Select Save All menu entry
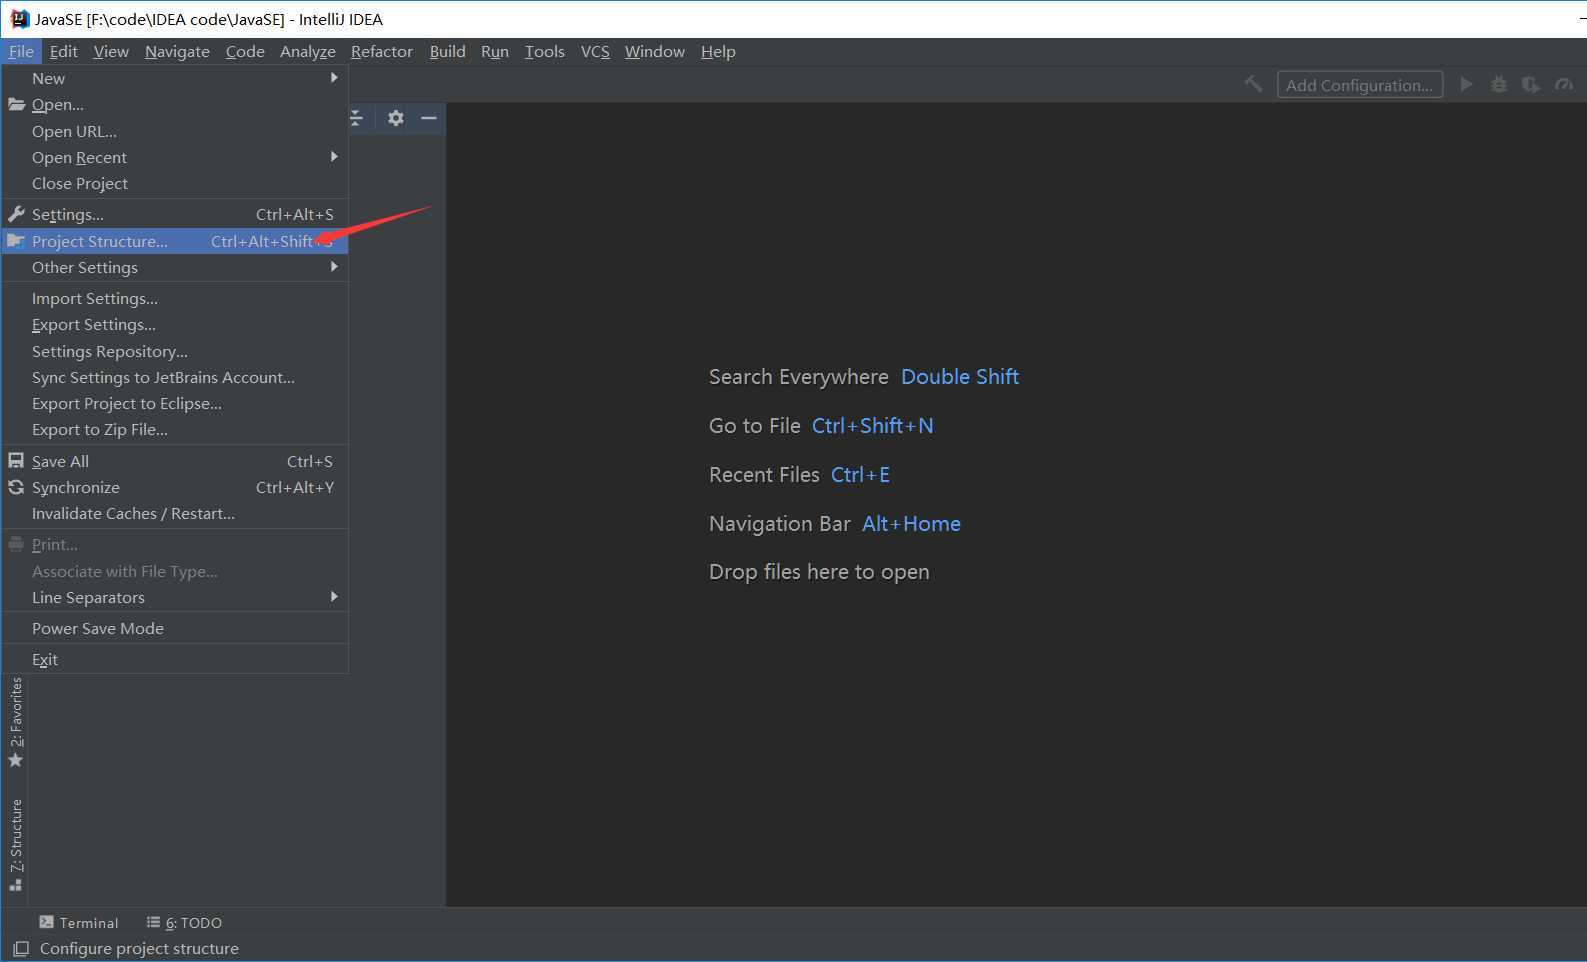The width and height of the screenshot is (1587, 962). (x=175, y=461)
